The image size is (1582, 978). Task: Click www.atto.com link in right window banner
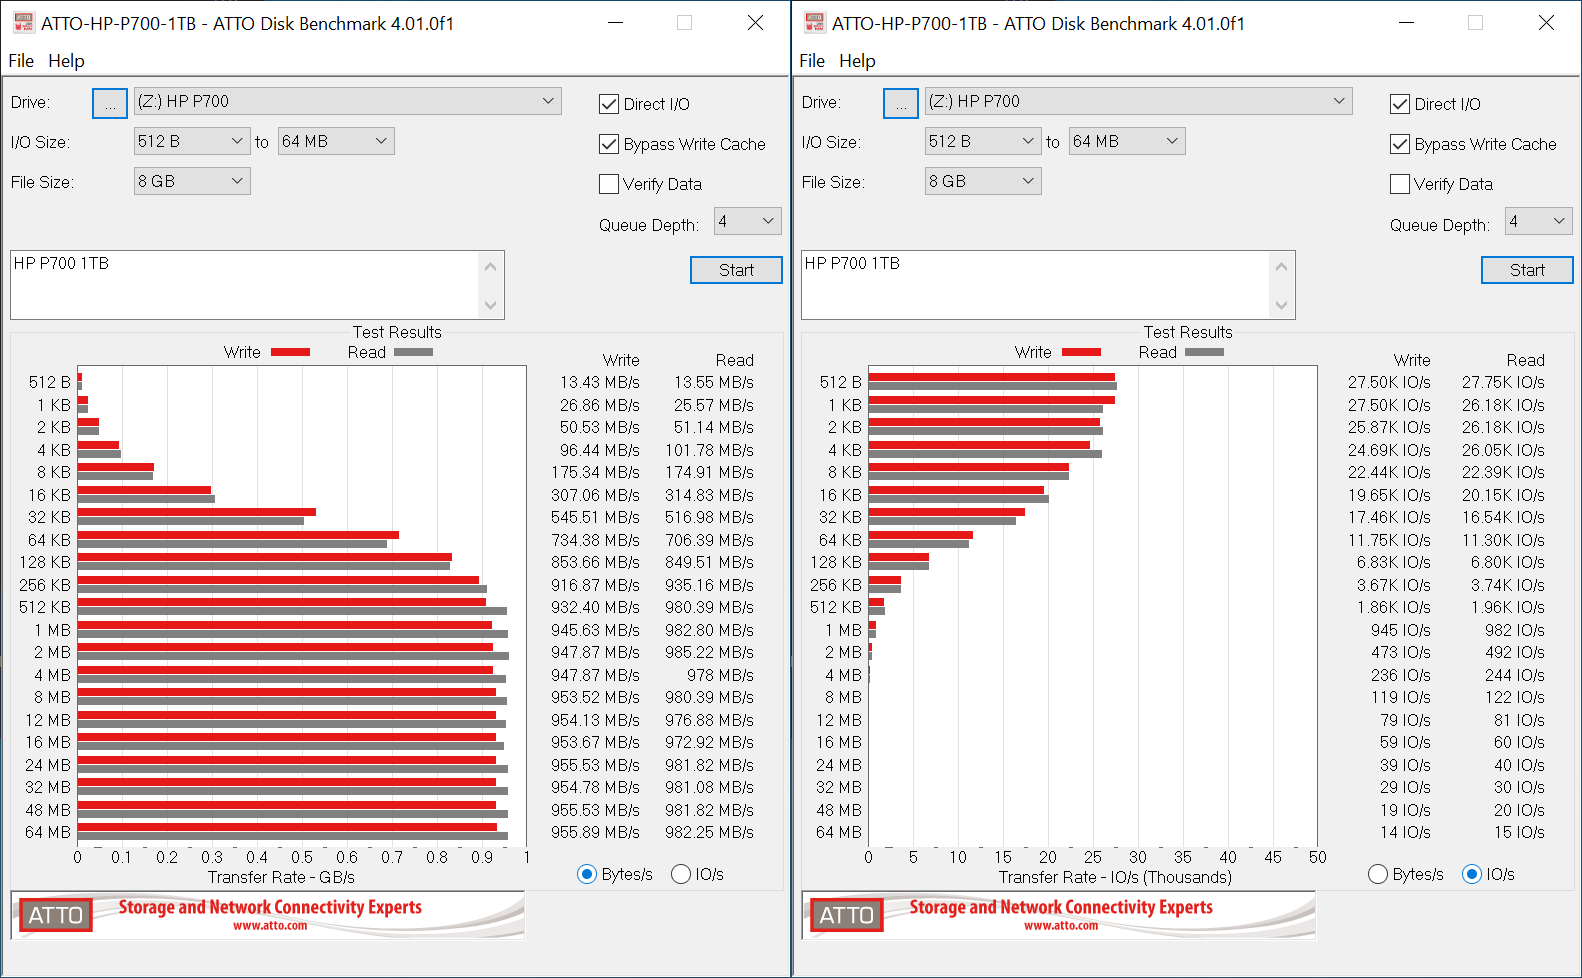click(1061, 926)
